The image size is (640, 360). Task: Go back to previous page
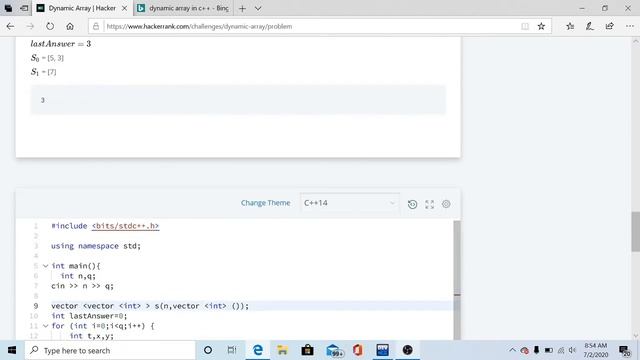[11, 26]
